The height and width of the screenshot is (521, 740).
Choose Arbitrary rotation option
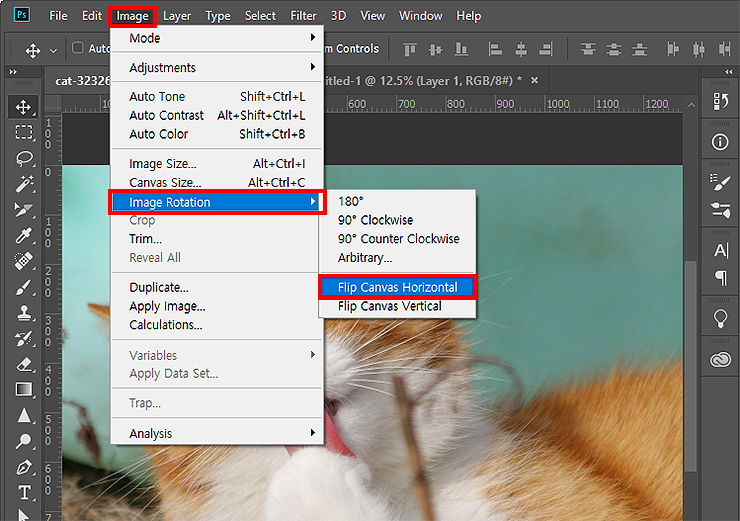point(397,258)
